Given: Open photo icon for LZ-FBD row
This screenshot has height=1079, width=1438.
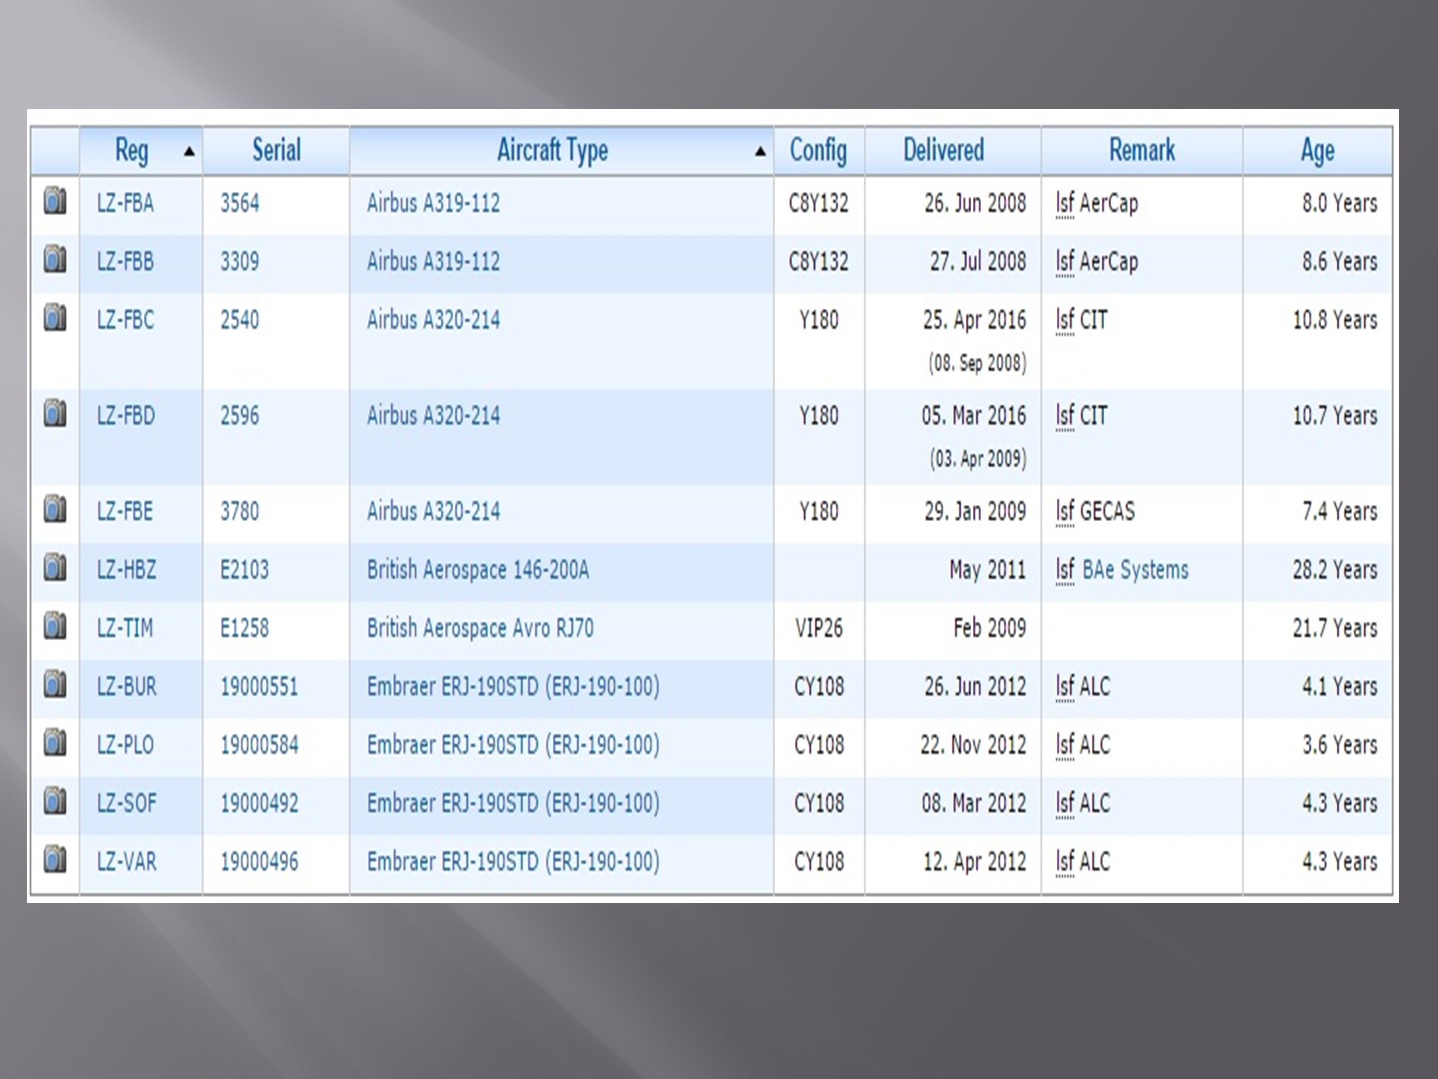Looking at the screenshot, I should (x=55, y=413).
